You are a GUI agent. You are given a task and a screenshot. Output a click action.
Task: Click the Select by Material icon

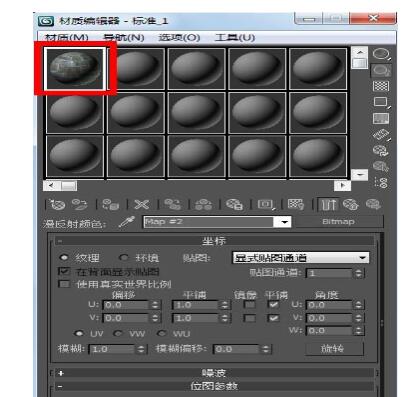click(381, 166)
